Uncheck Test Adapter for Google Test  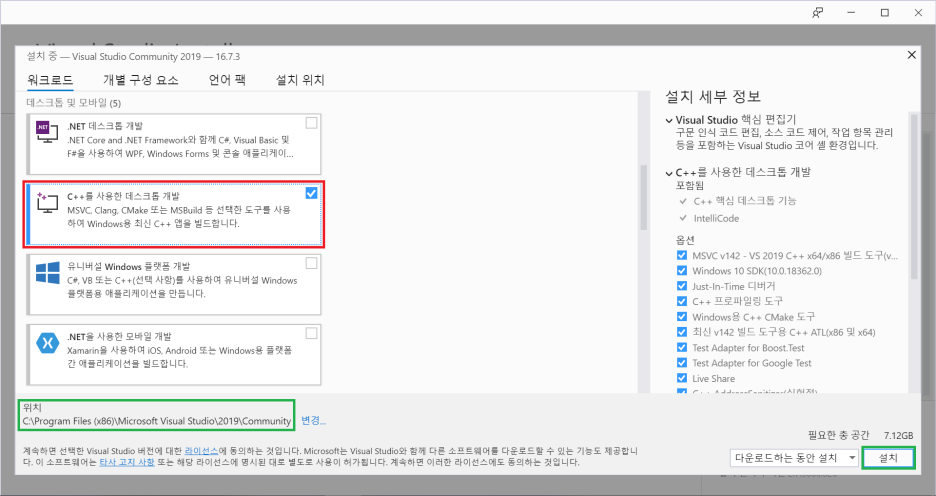[x=682, y=362]
